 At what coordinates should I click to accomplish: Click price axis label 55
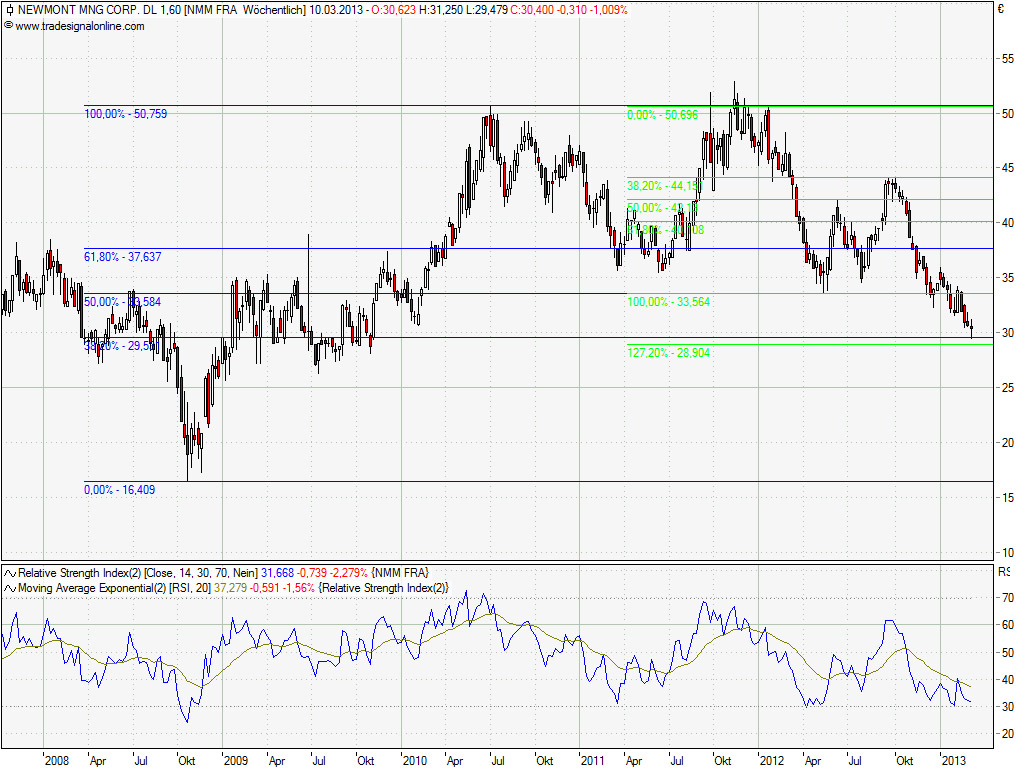[1008, 59]
